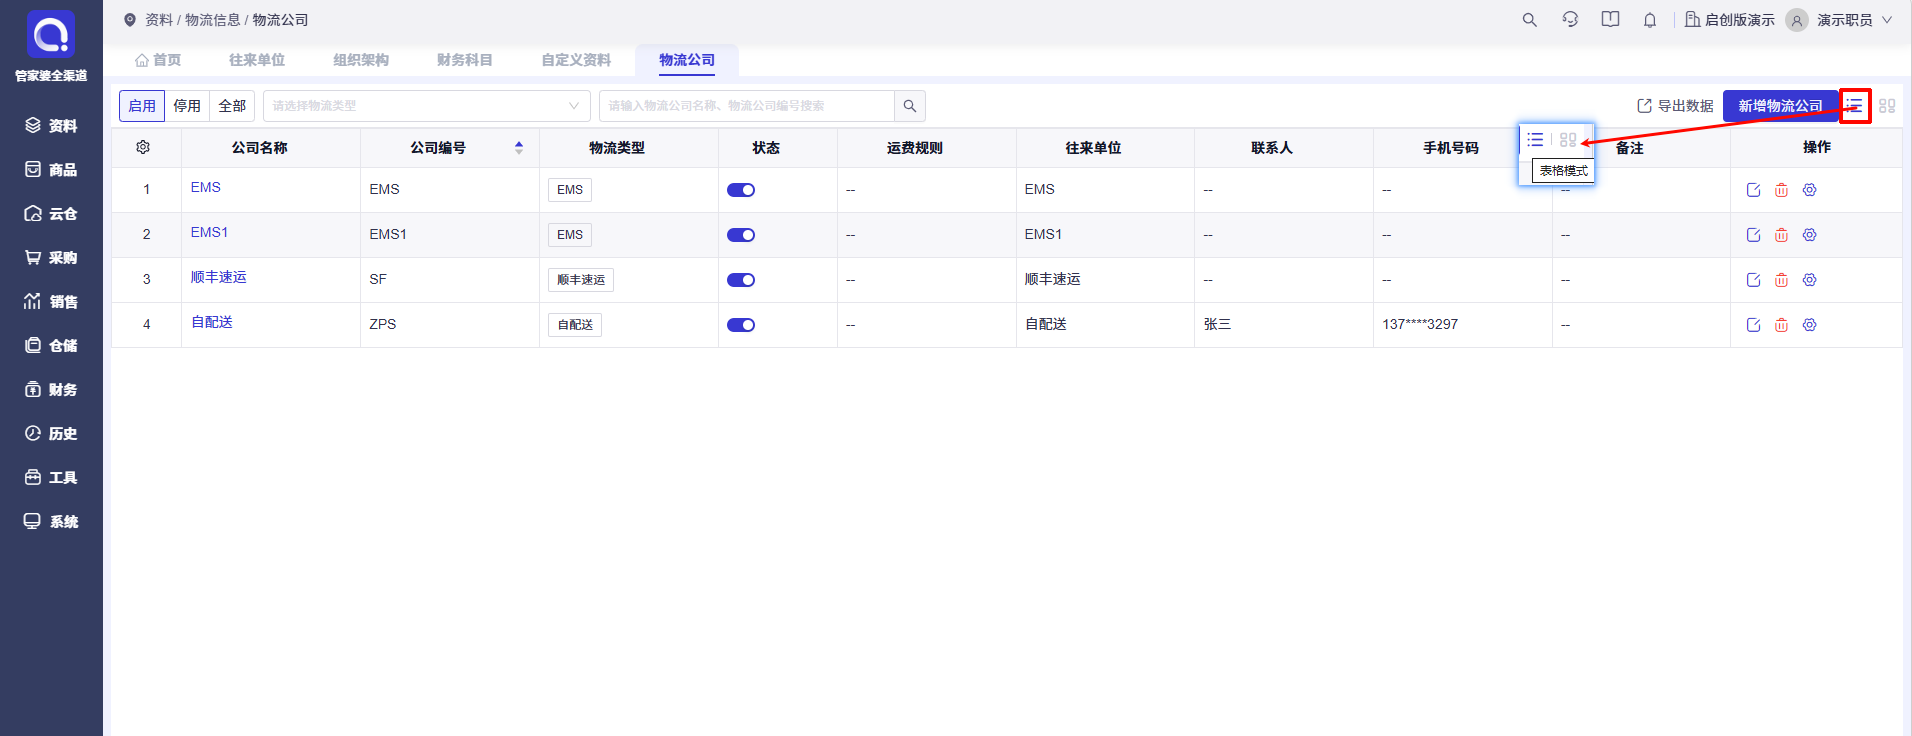Select the 启用 filter option

click(x=142, y=106)
